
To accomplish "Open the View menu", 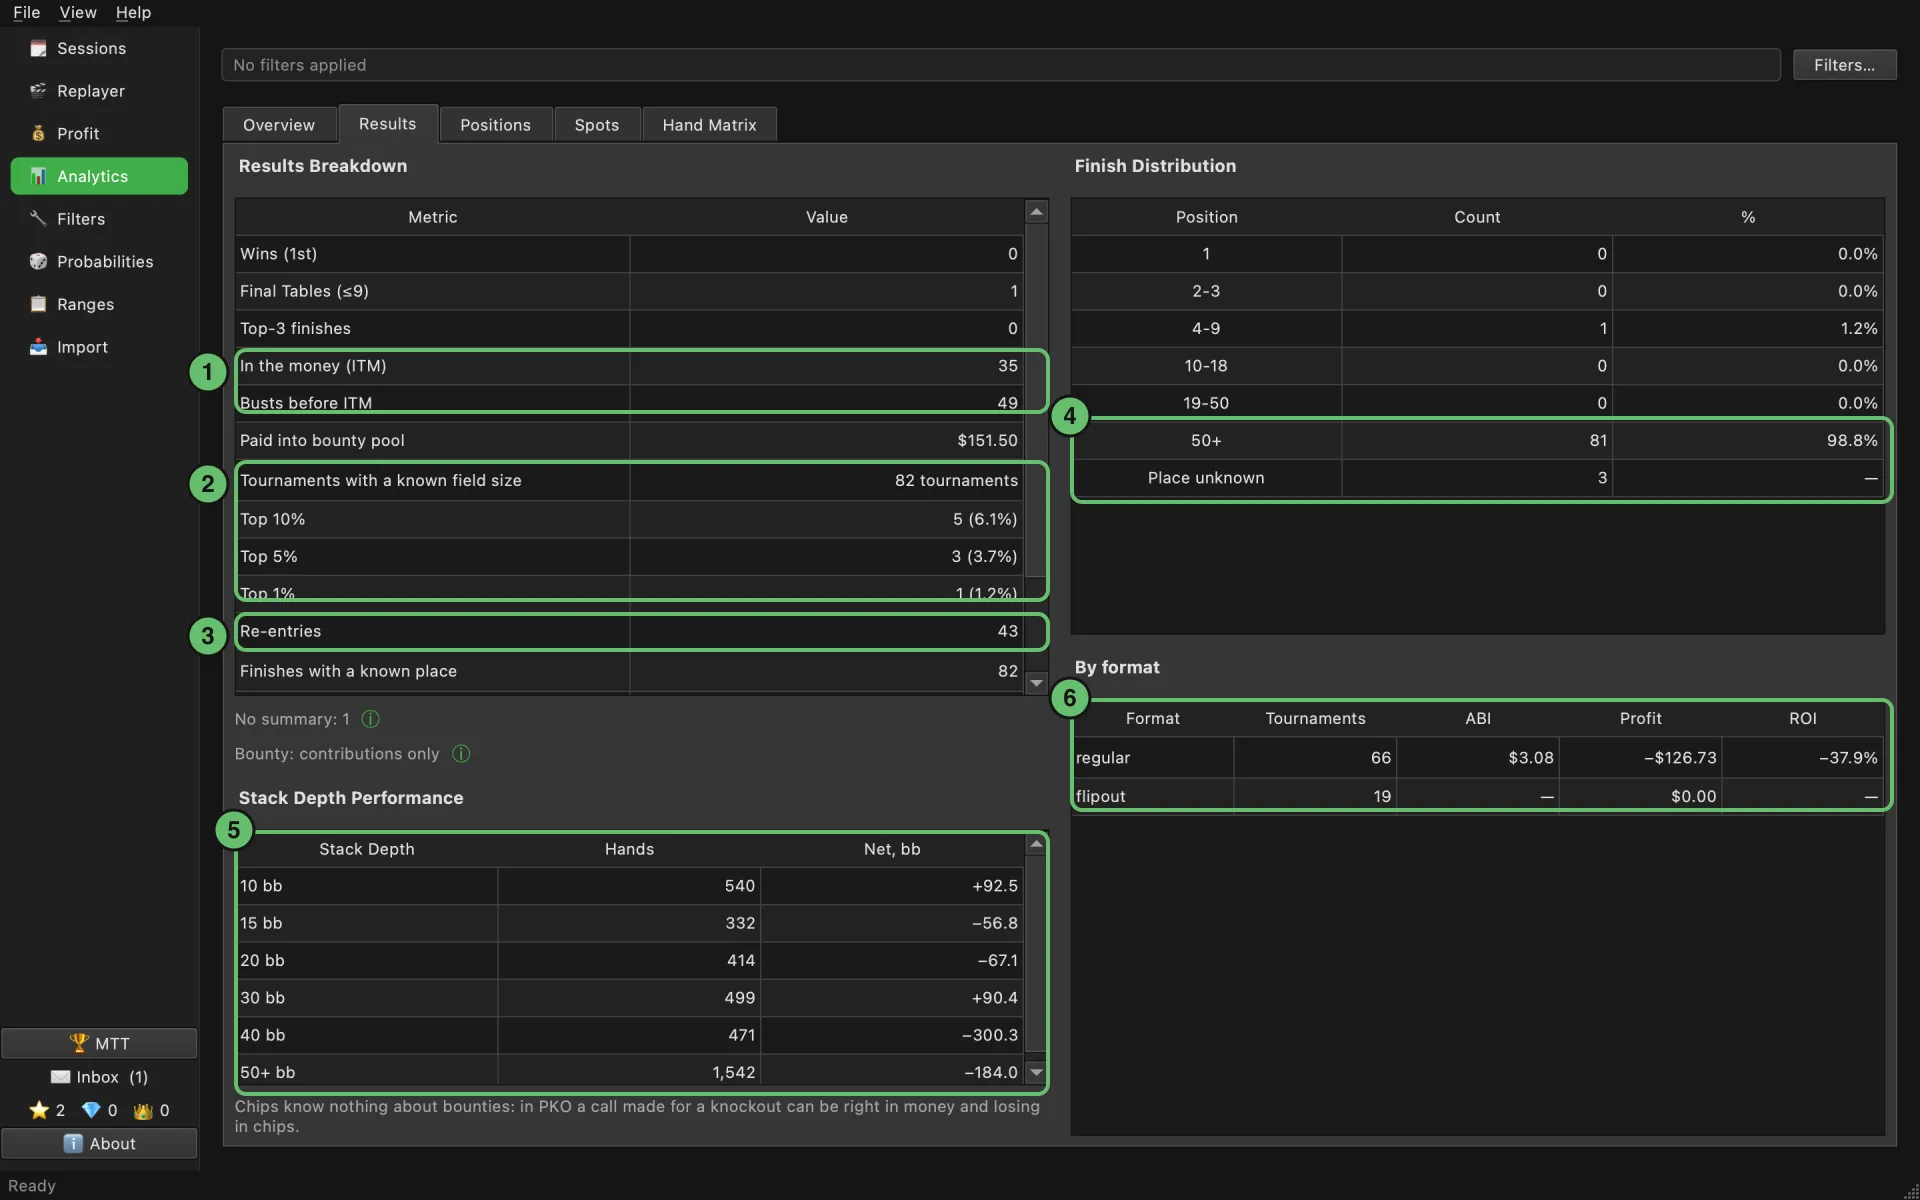I will pos(77,12).
